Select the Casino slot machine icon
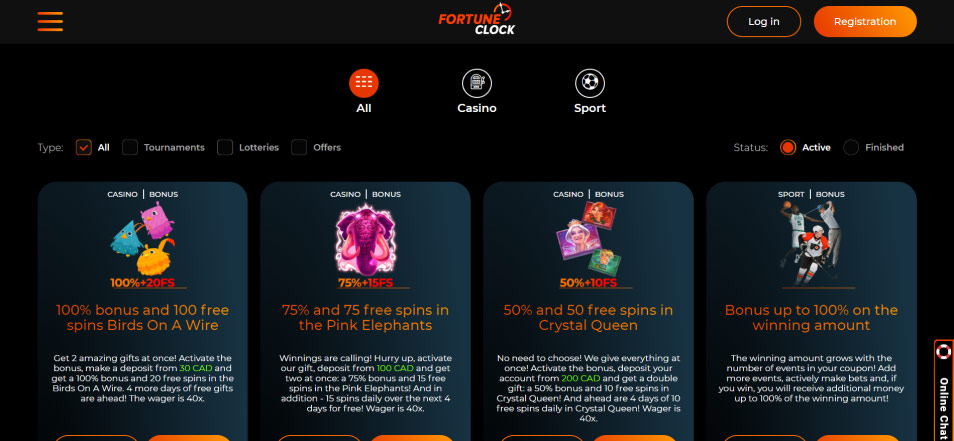Viewport: 954px width, 441px height. pos(477,83)
